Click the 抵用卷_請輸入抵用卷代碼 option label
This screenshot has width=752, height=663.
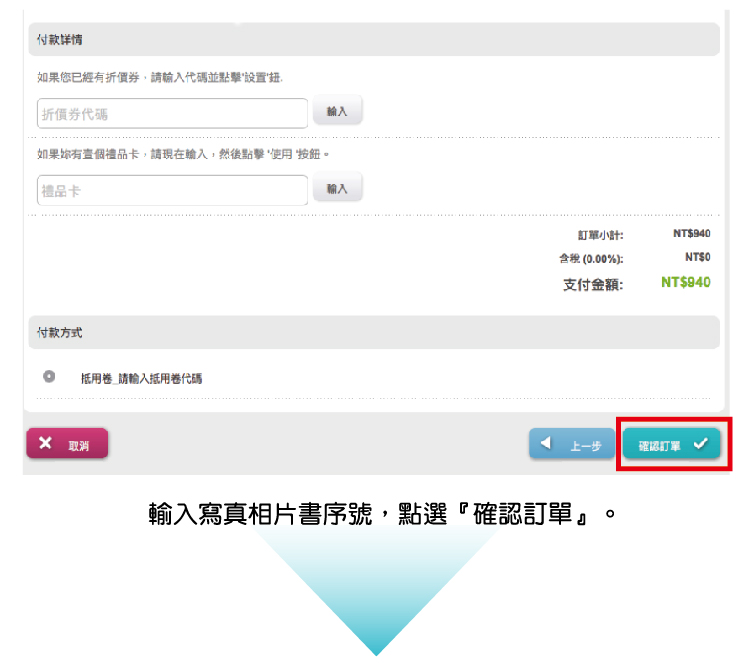tap(142, 379)
